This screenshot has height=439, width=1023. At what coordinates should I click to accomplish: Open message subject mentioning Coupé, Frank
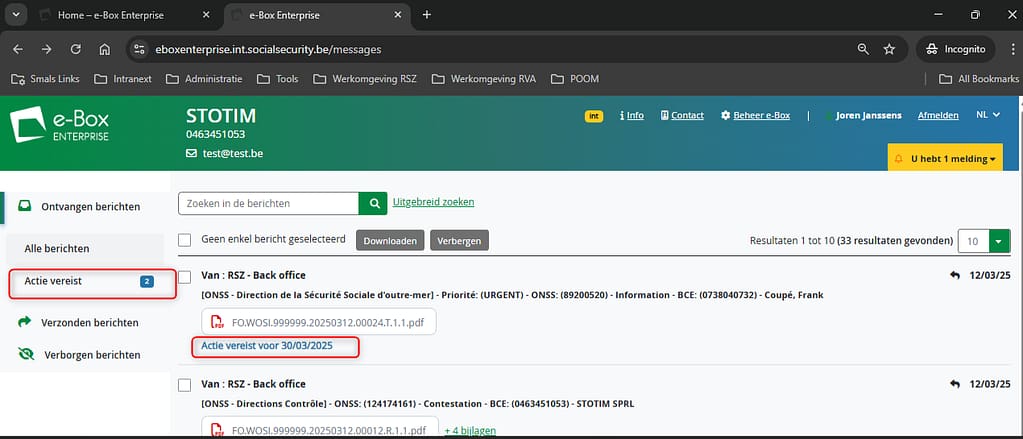[x=512, y=295]
